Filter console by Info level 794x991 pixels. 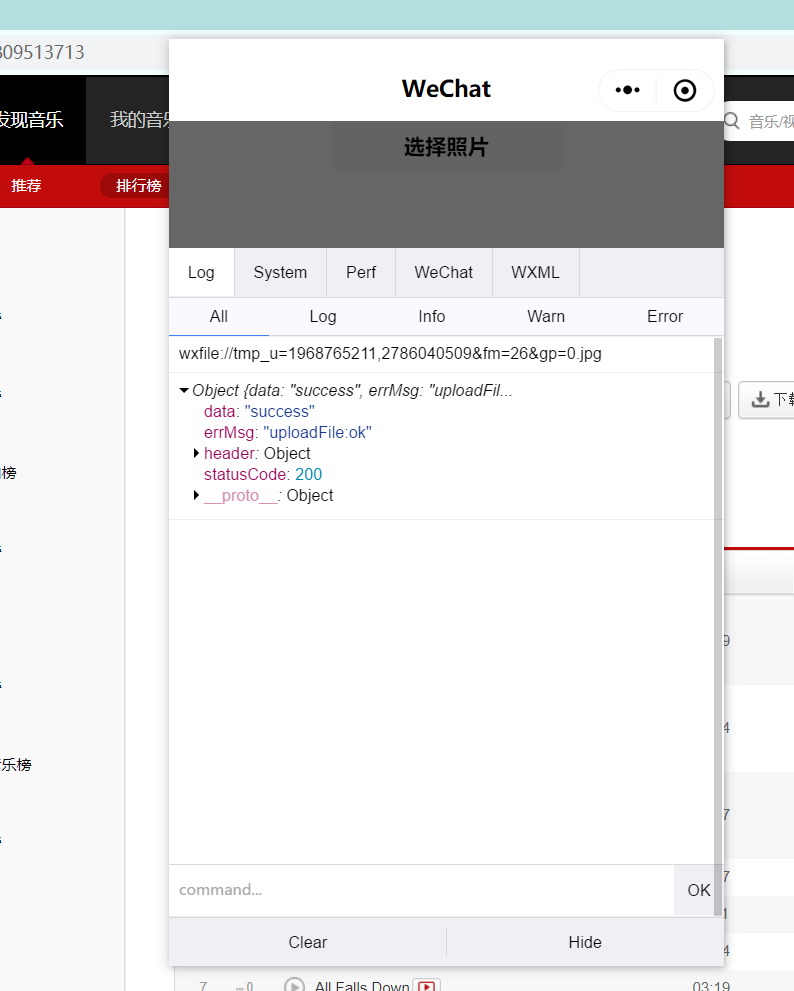click(x=432, y=317)
